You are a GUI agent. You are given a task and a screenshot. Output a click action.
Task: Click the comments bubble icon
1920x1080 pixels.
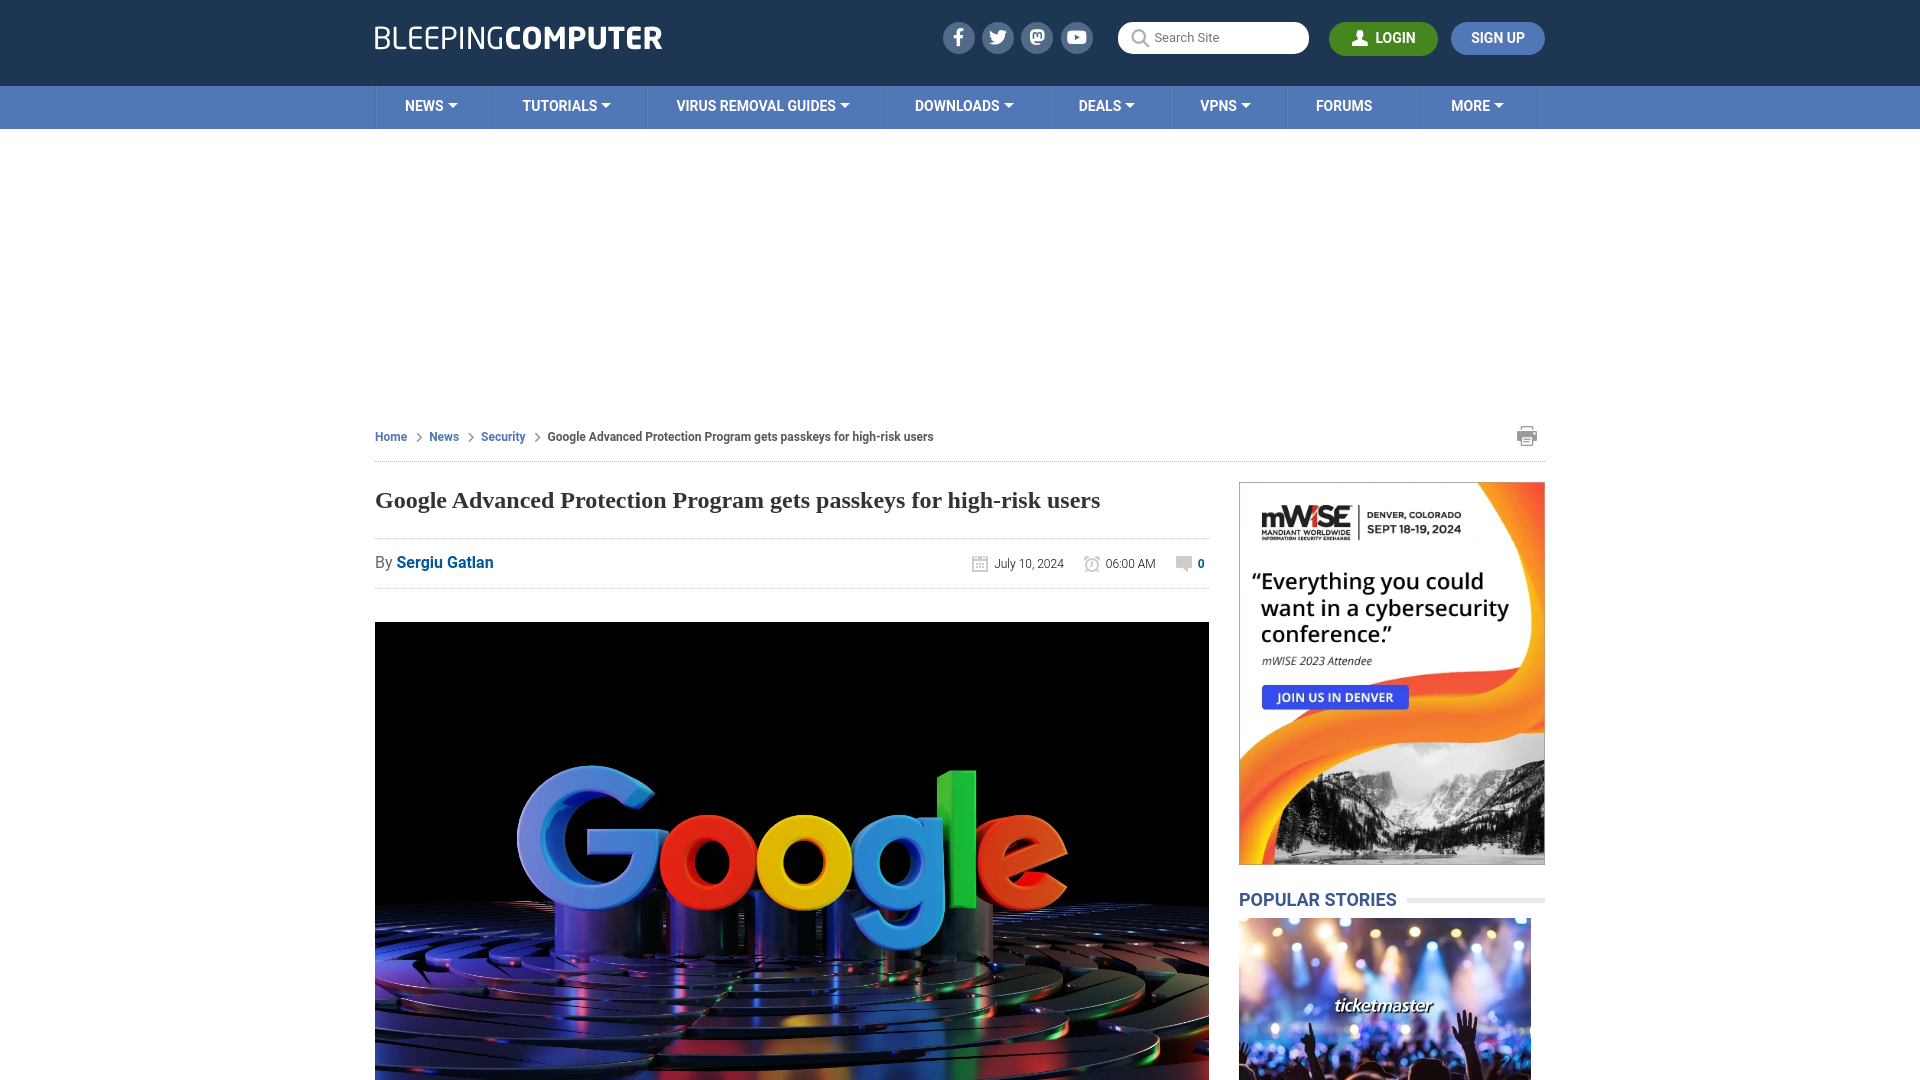click(1182, 563)
